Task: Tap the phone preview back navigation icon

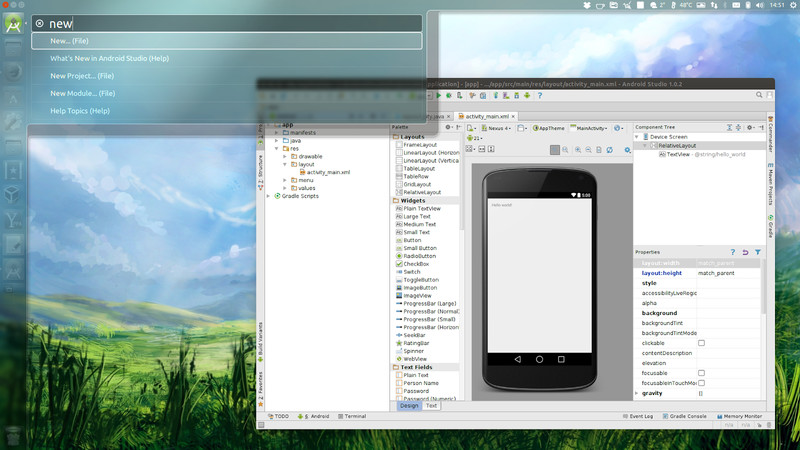Action: [x=518, y=359]
